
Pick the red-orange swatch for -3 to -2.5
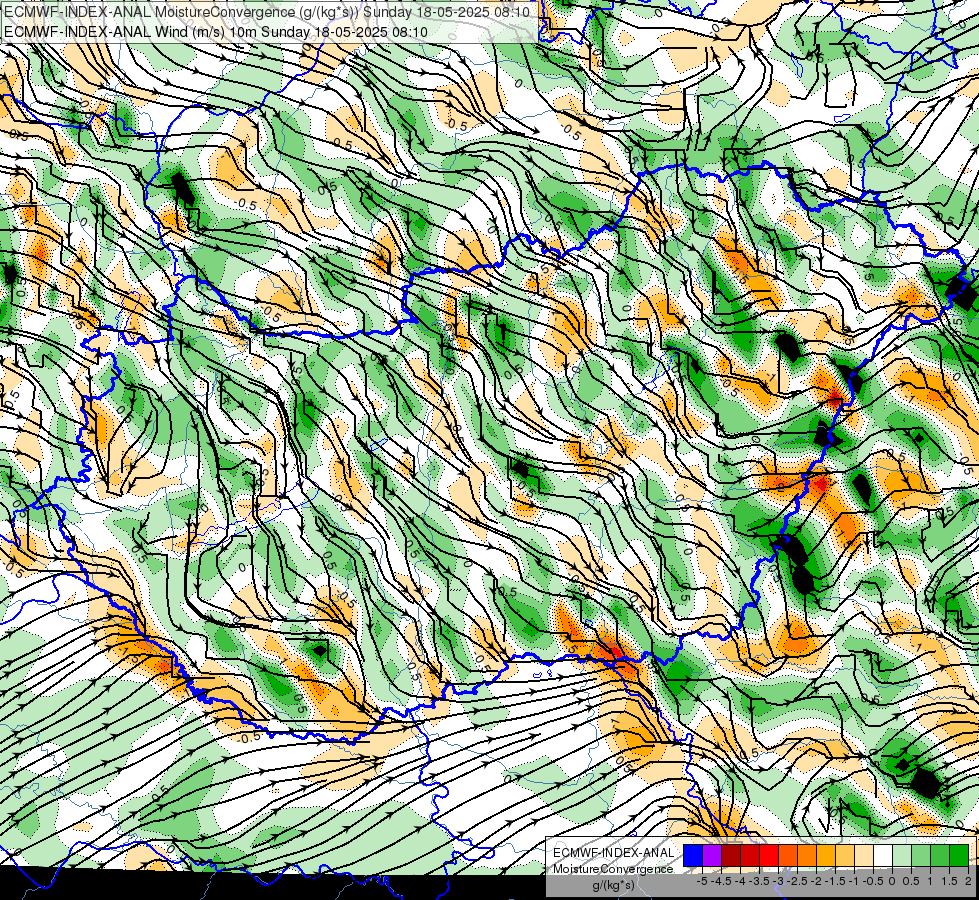(x=788, y=856)
